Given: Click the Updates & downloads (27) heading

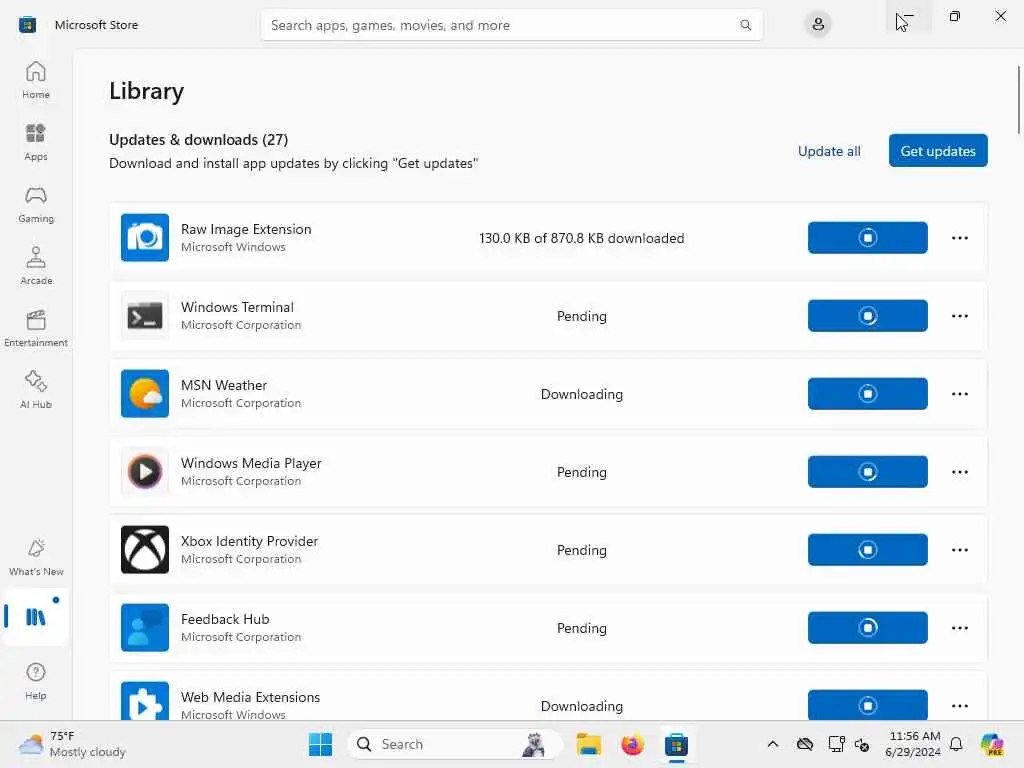Looking at the screenshot, I should pyautogui.click(x=199, y=140).
